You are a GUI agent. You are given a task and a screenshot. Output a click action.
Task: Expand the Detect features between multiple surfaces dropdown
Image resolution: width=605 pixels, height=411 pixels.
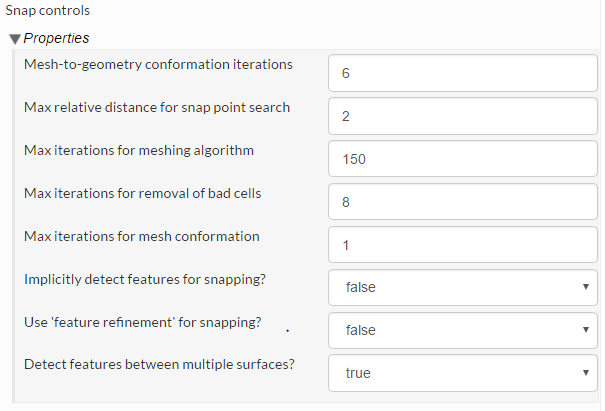pos(463,373)
